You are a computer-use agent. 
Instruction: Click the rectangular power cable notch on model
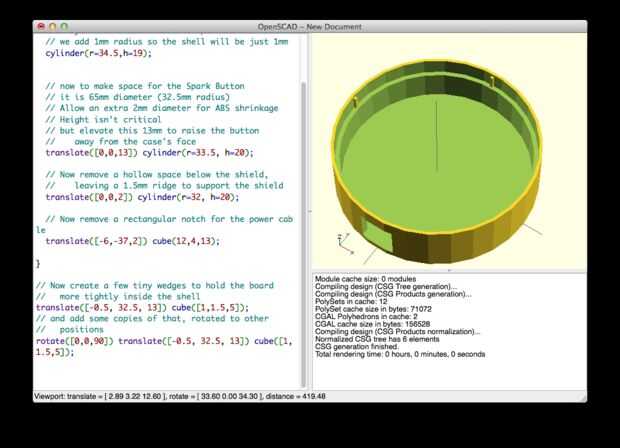click(x=378, y=235)
